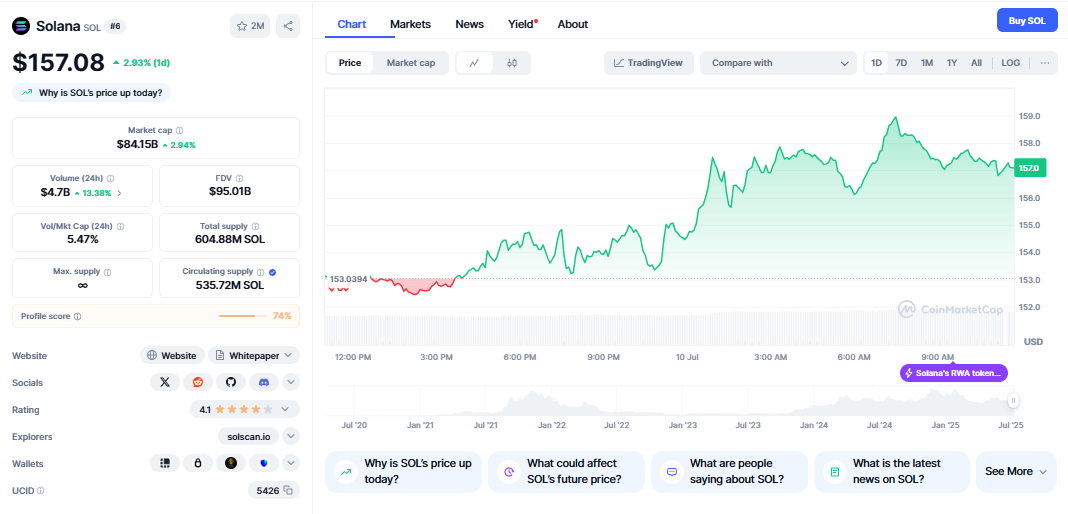Click Why is SOL's price up today pill
Viewport: 1068px width, 514px height.
coord(91,93)
